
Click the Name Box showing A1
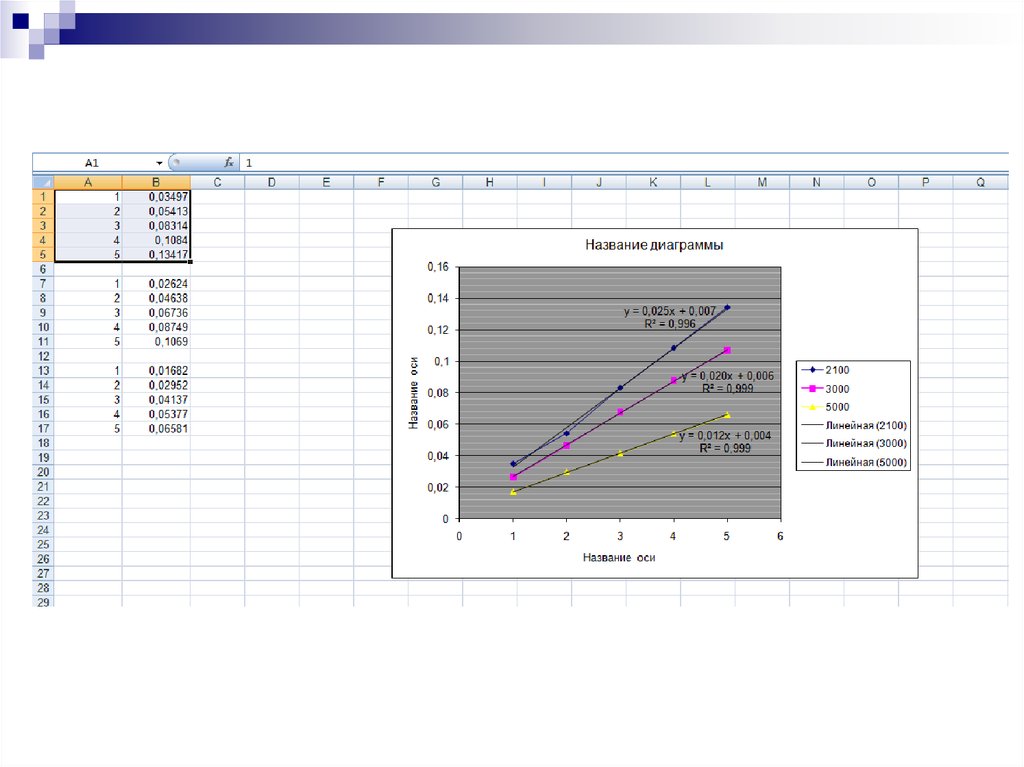[95, 162]
